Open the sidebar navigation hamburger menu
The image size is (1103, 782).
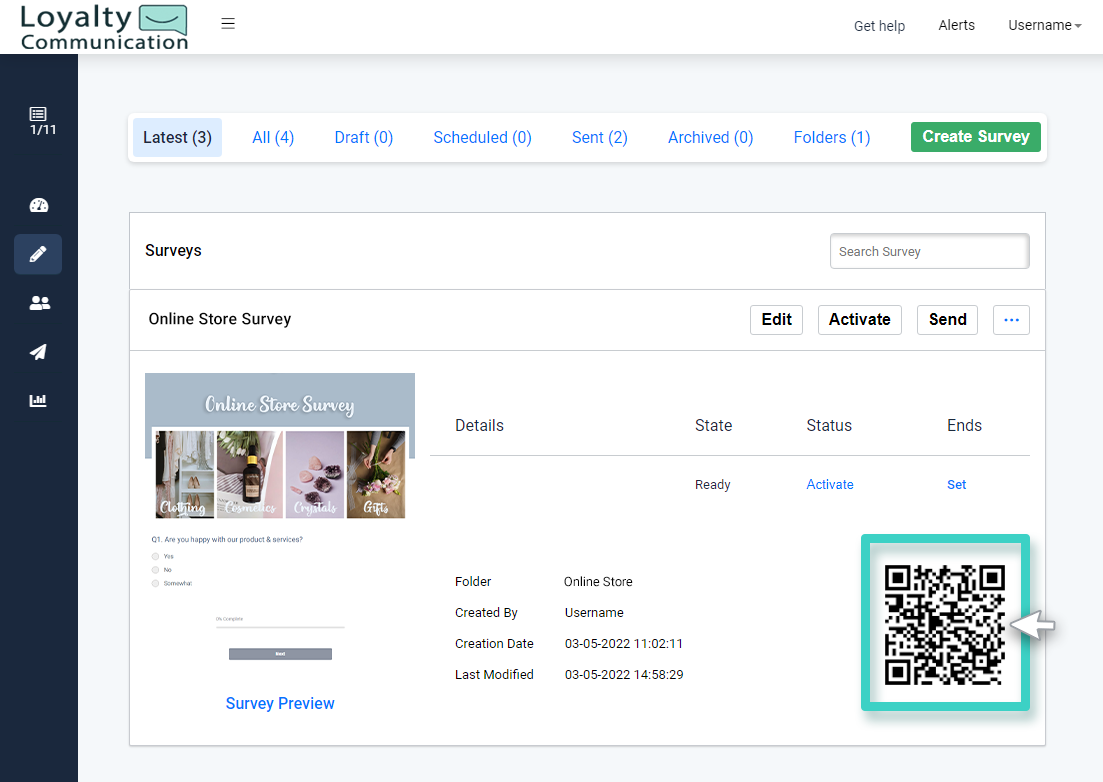pyautogui.click(x=228, y=22)
